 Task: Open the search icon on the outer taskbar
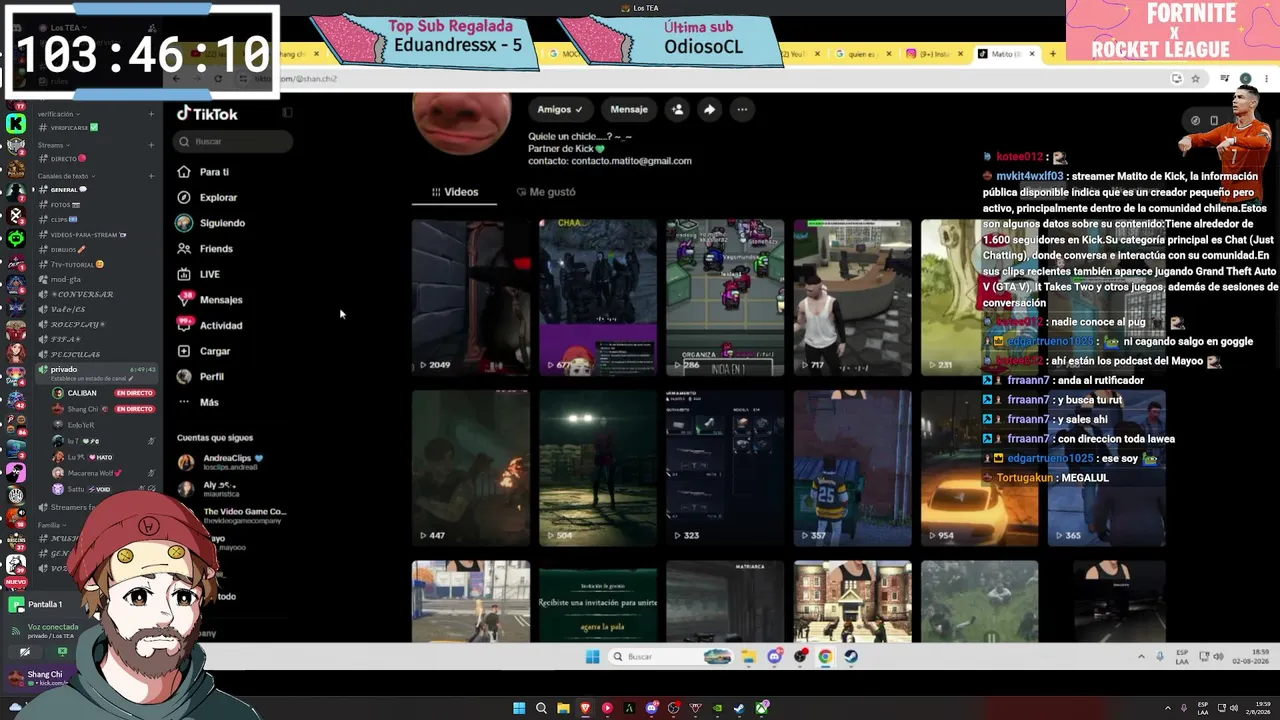coord(541,708)
